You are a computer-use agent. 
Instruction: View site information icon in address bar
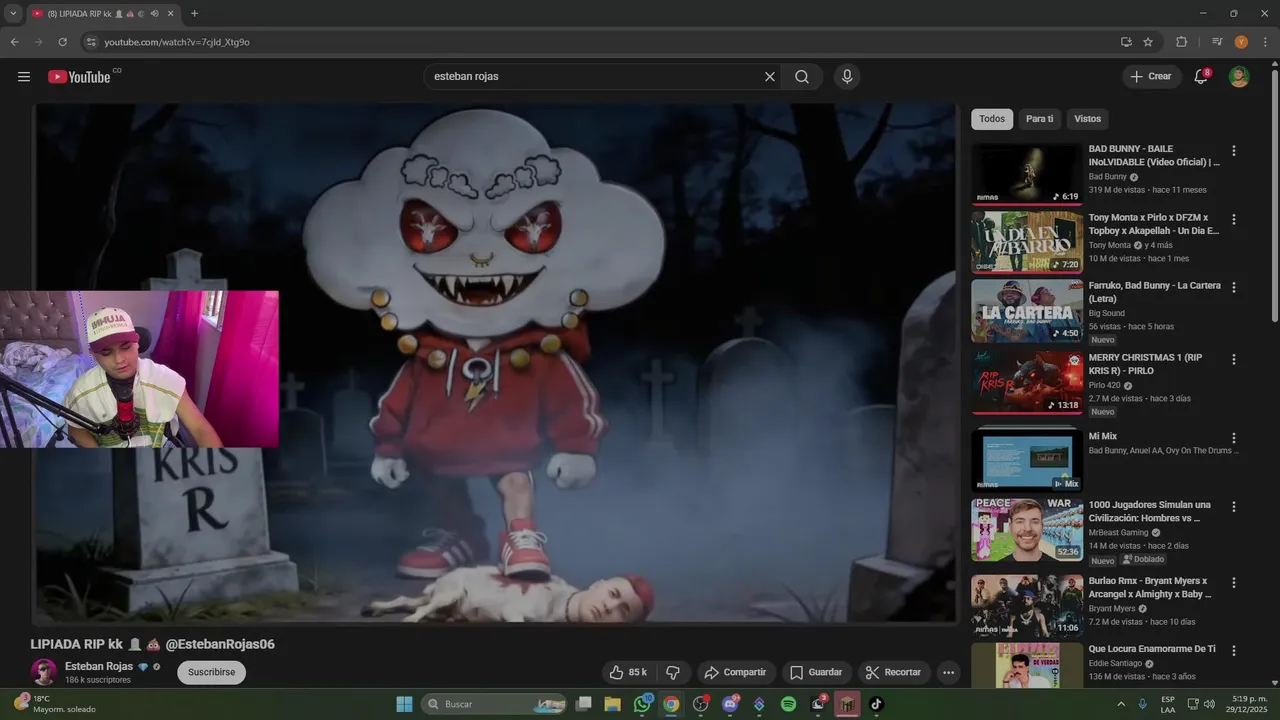pyautogui.click(x=91, y=42)
